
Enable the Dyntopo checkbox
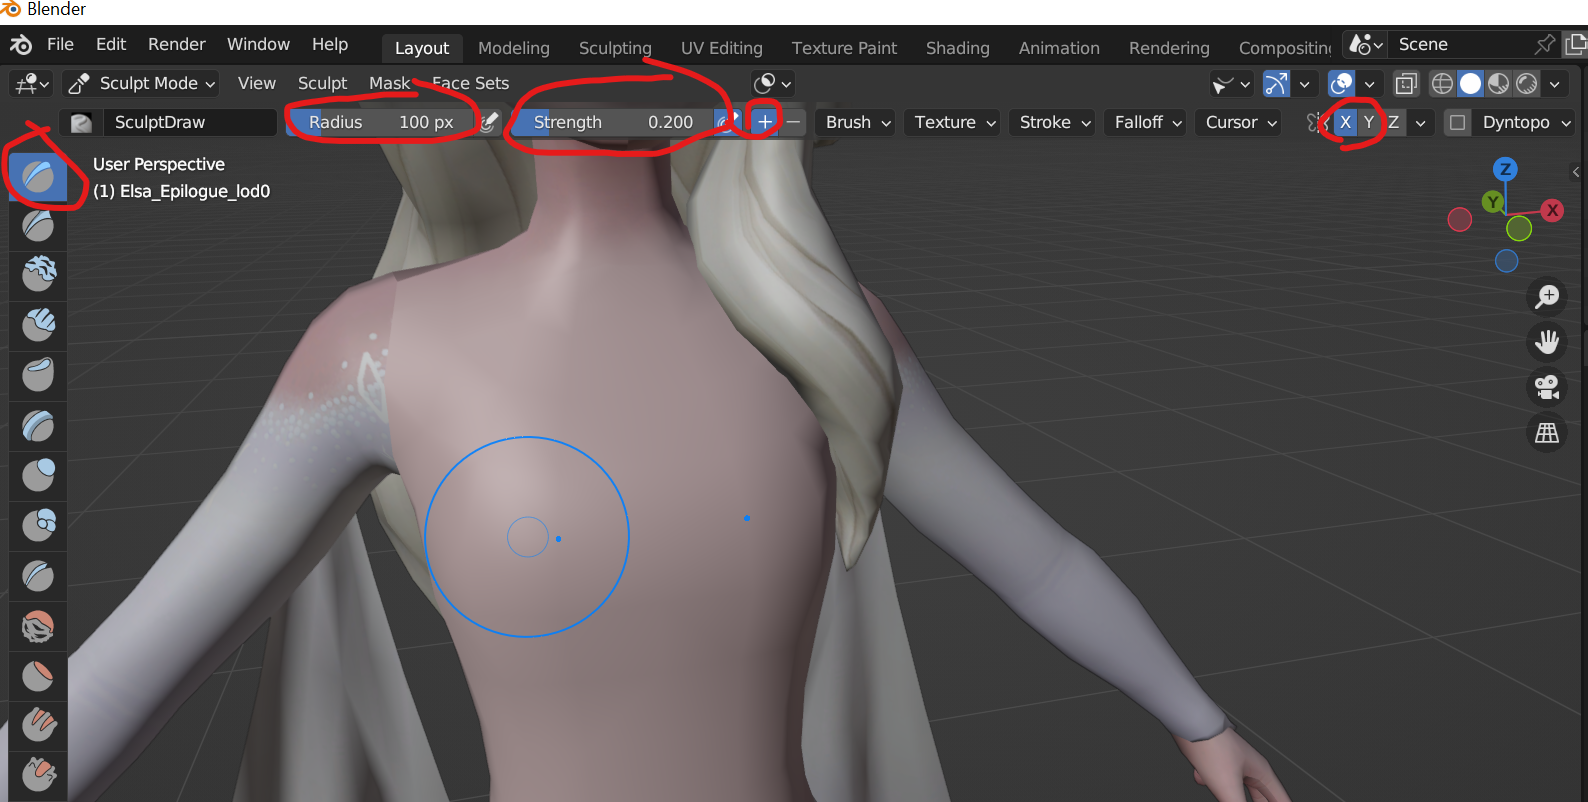click(1458, 122)
